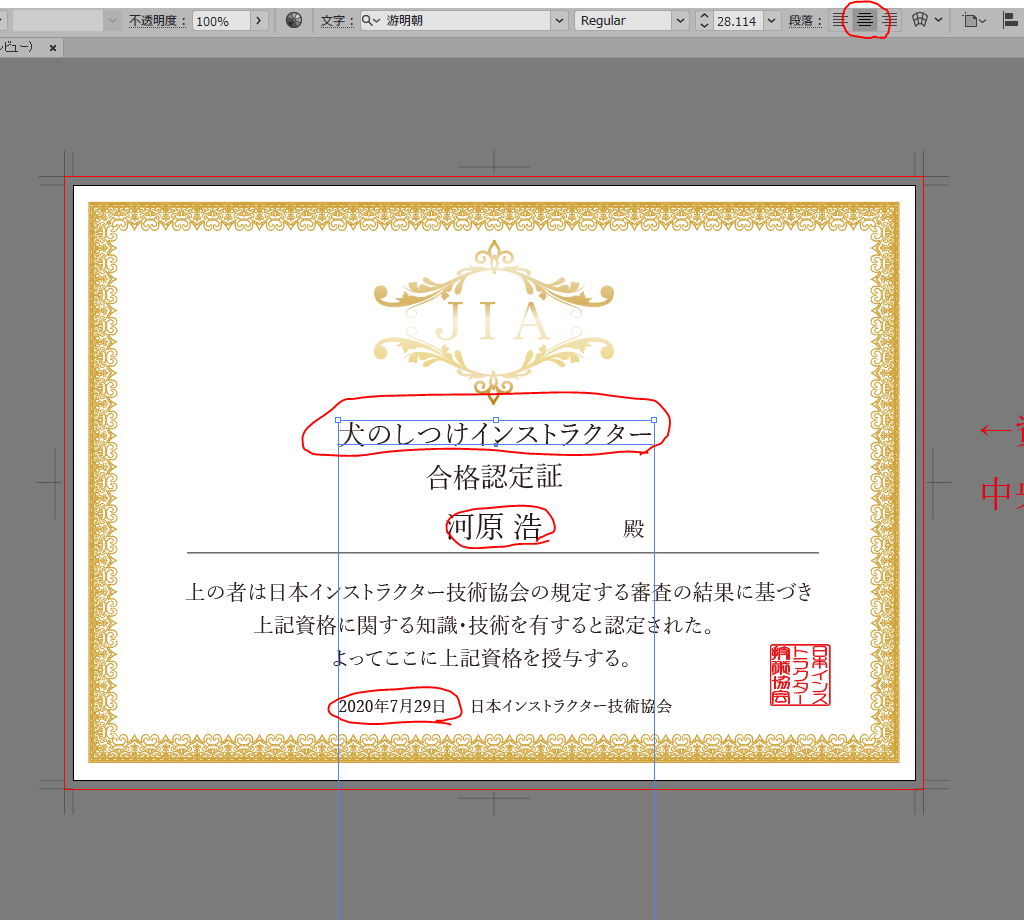Click the horizontal align left icon

(1011, 20)
